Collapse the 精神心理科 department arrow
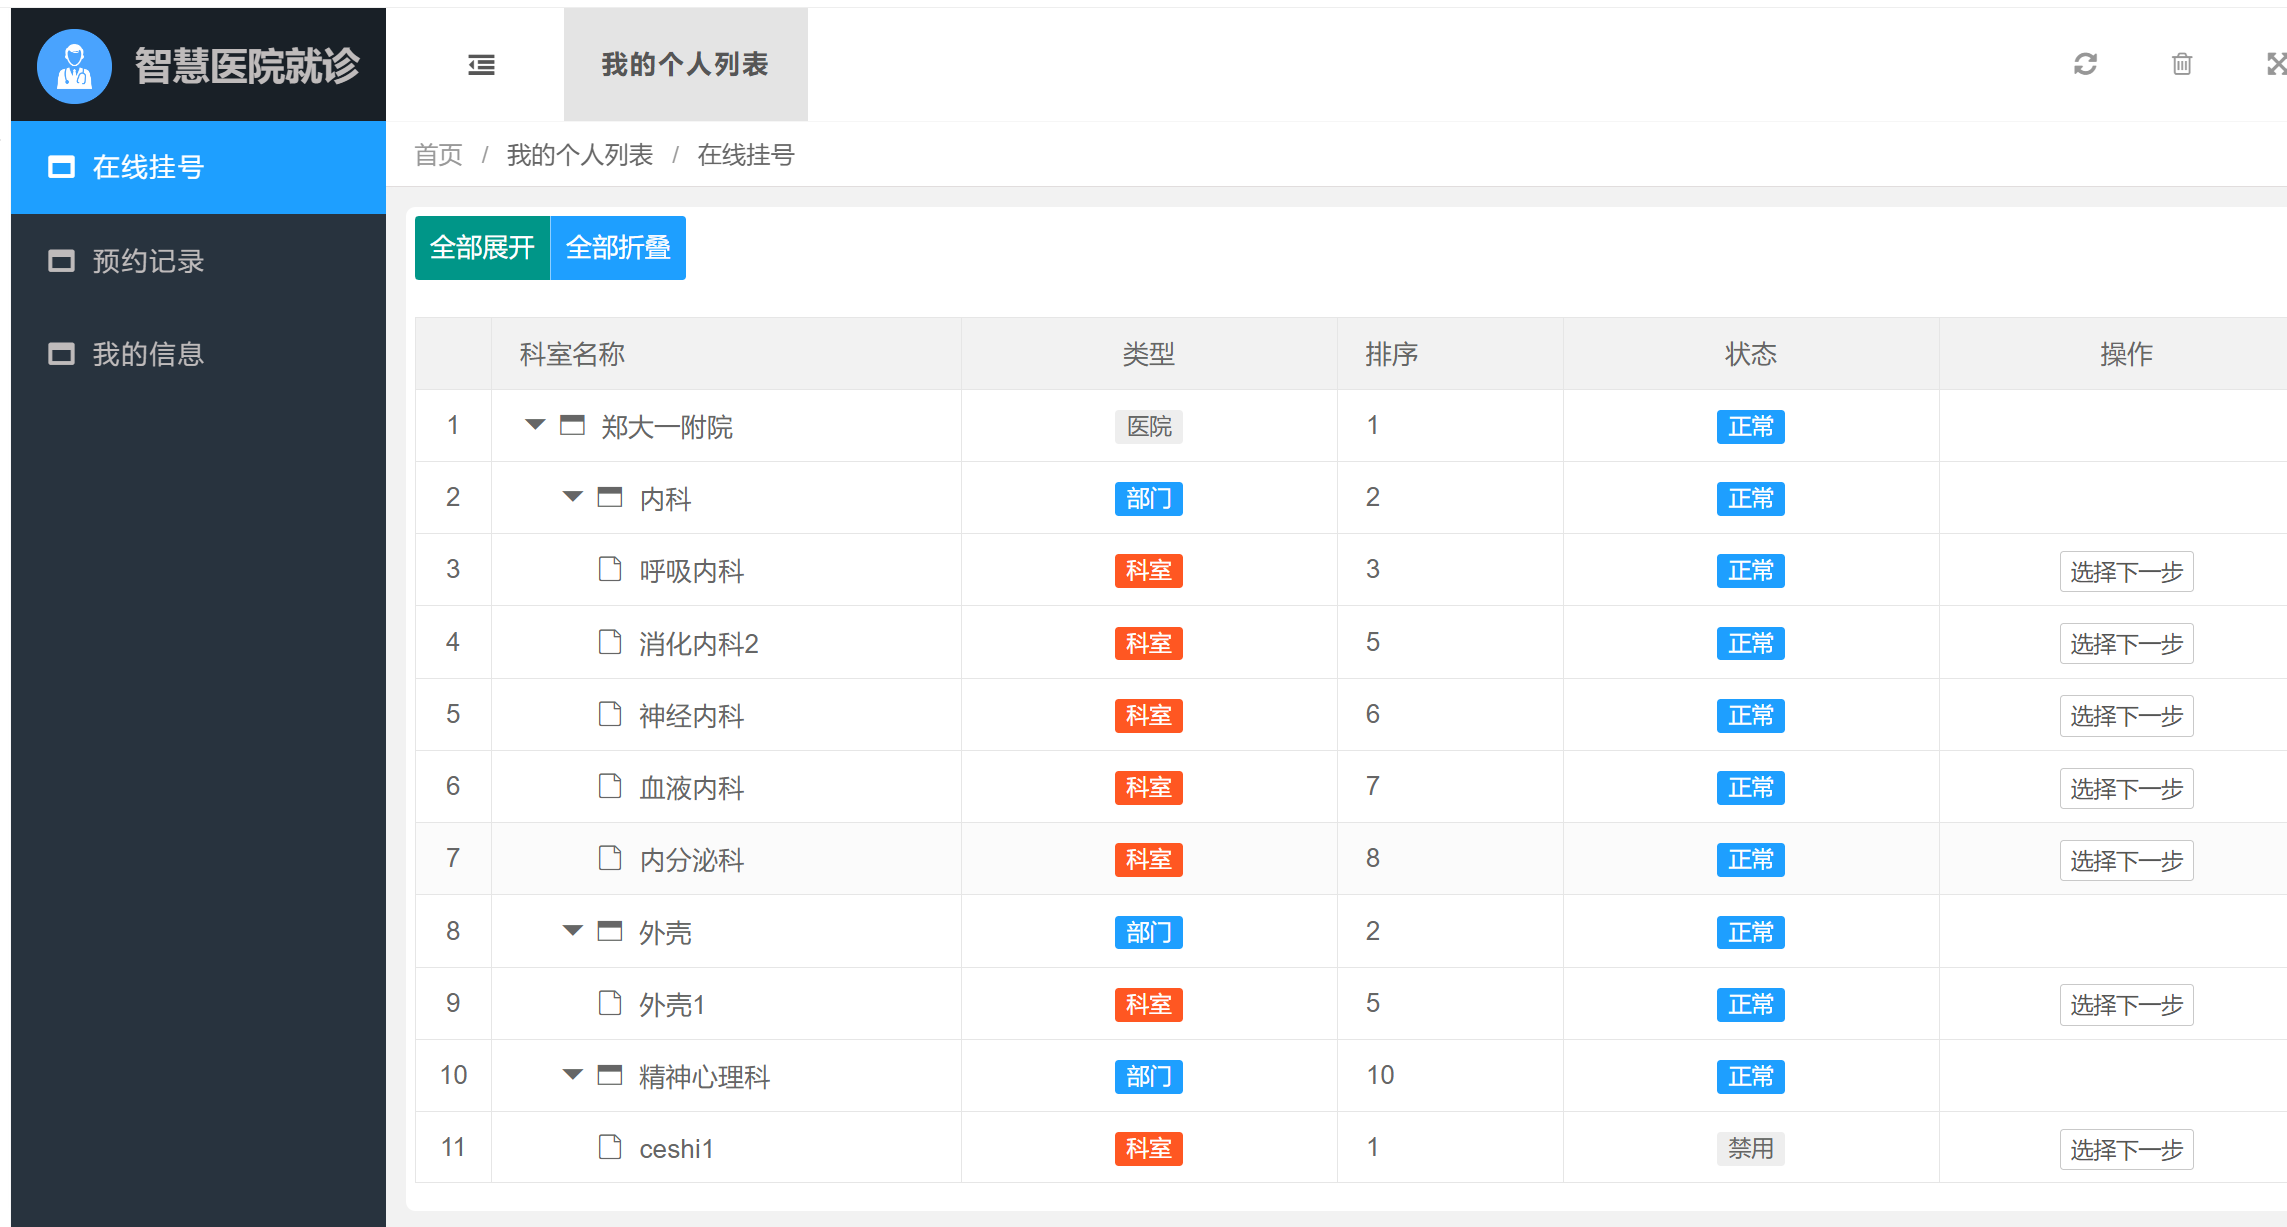The width and height of the screenshot is (2287, 1227). pyautogui.click(x=573, y=1075)
